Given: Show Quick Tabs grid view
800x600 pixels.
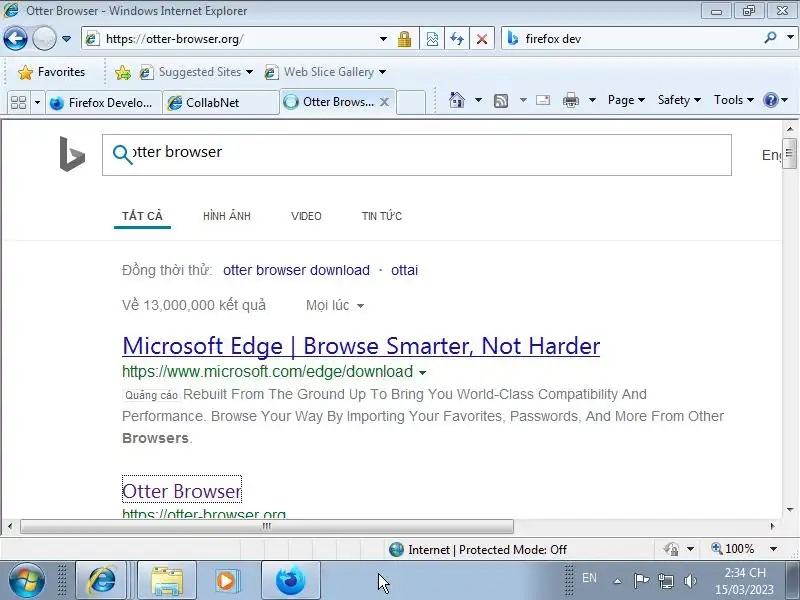Looking at the screenshot, I should tap(19, 103).
